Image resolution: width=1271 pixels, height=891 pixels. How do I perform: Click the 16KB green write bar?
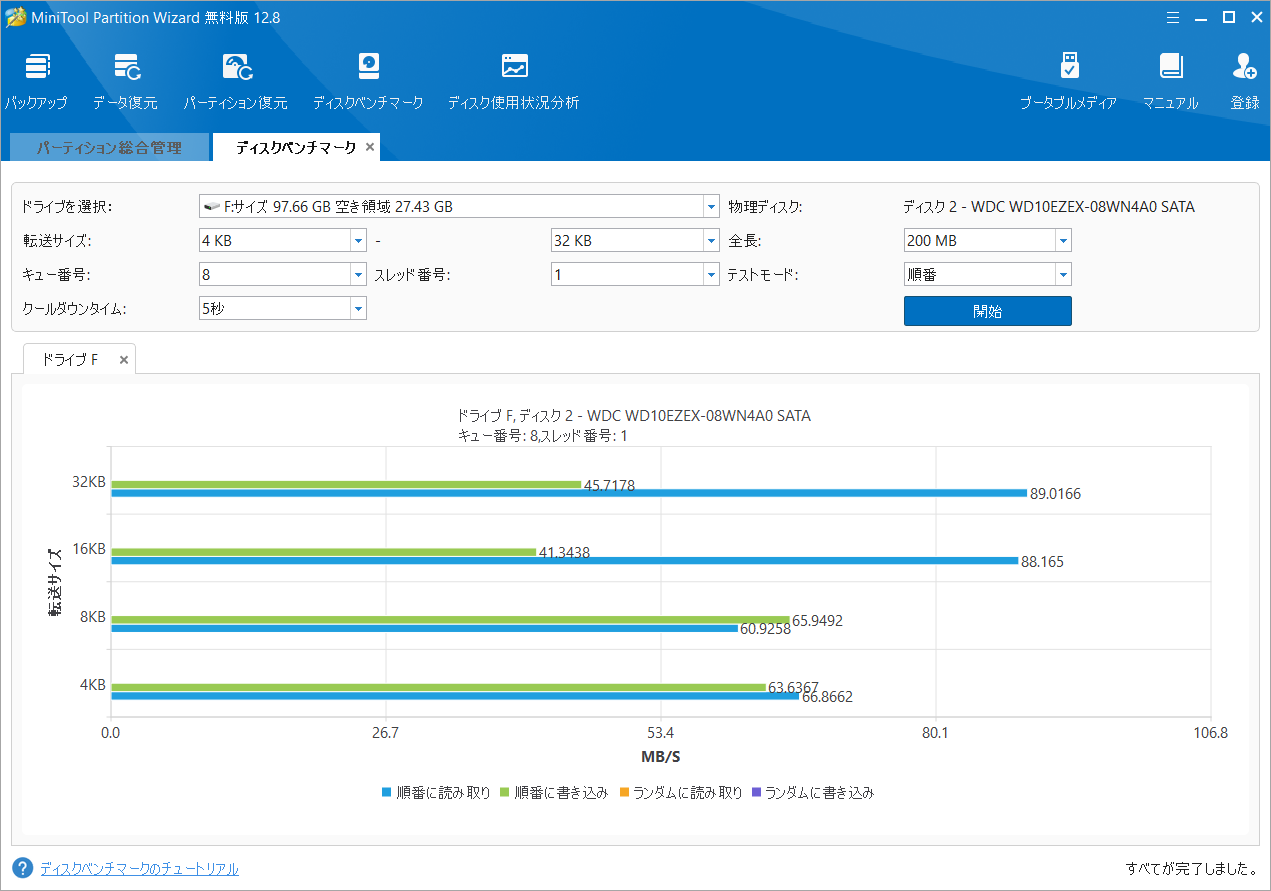(324, 552)
